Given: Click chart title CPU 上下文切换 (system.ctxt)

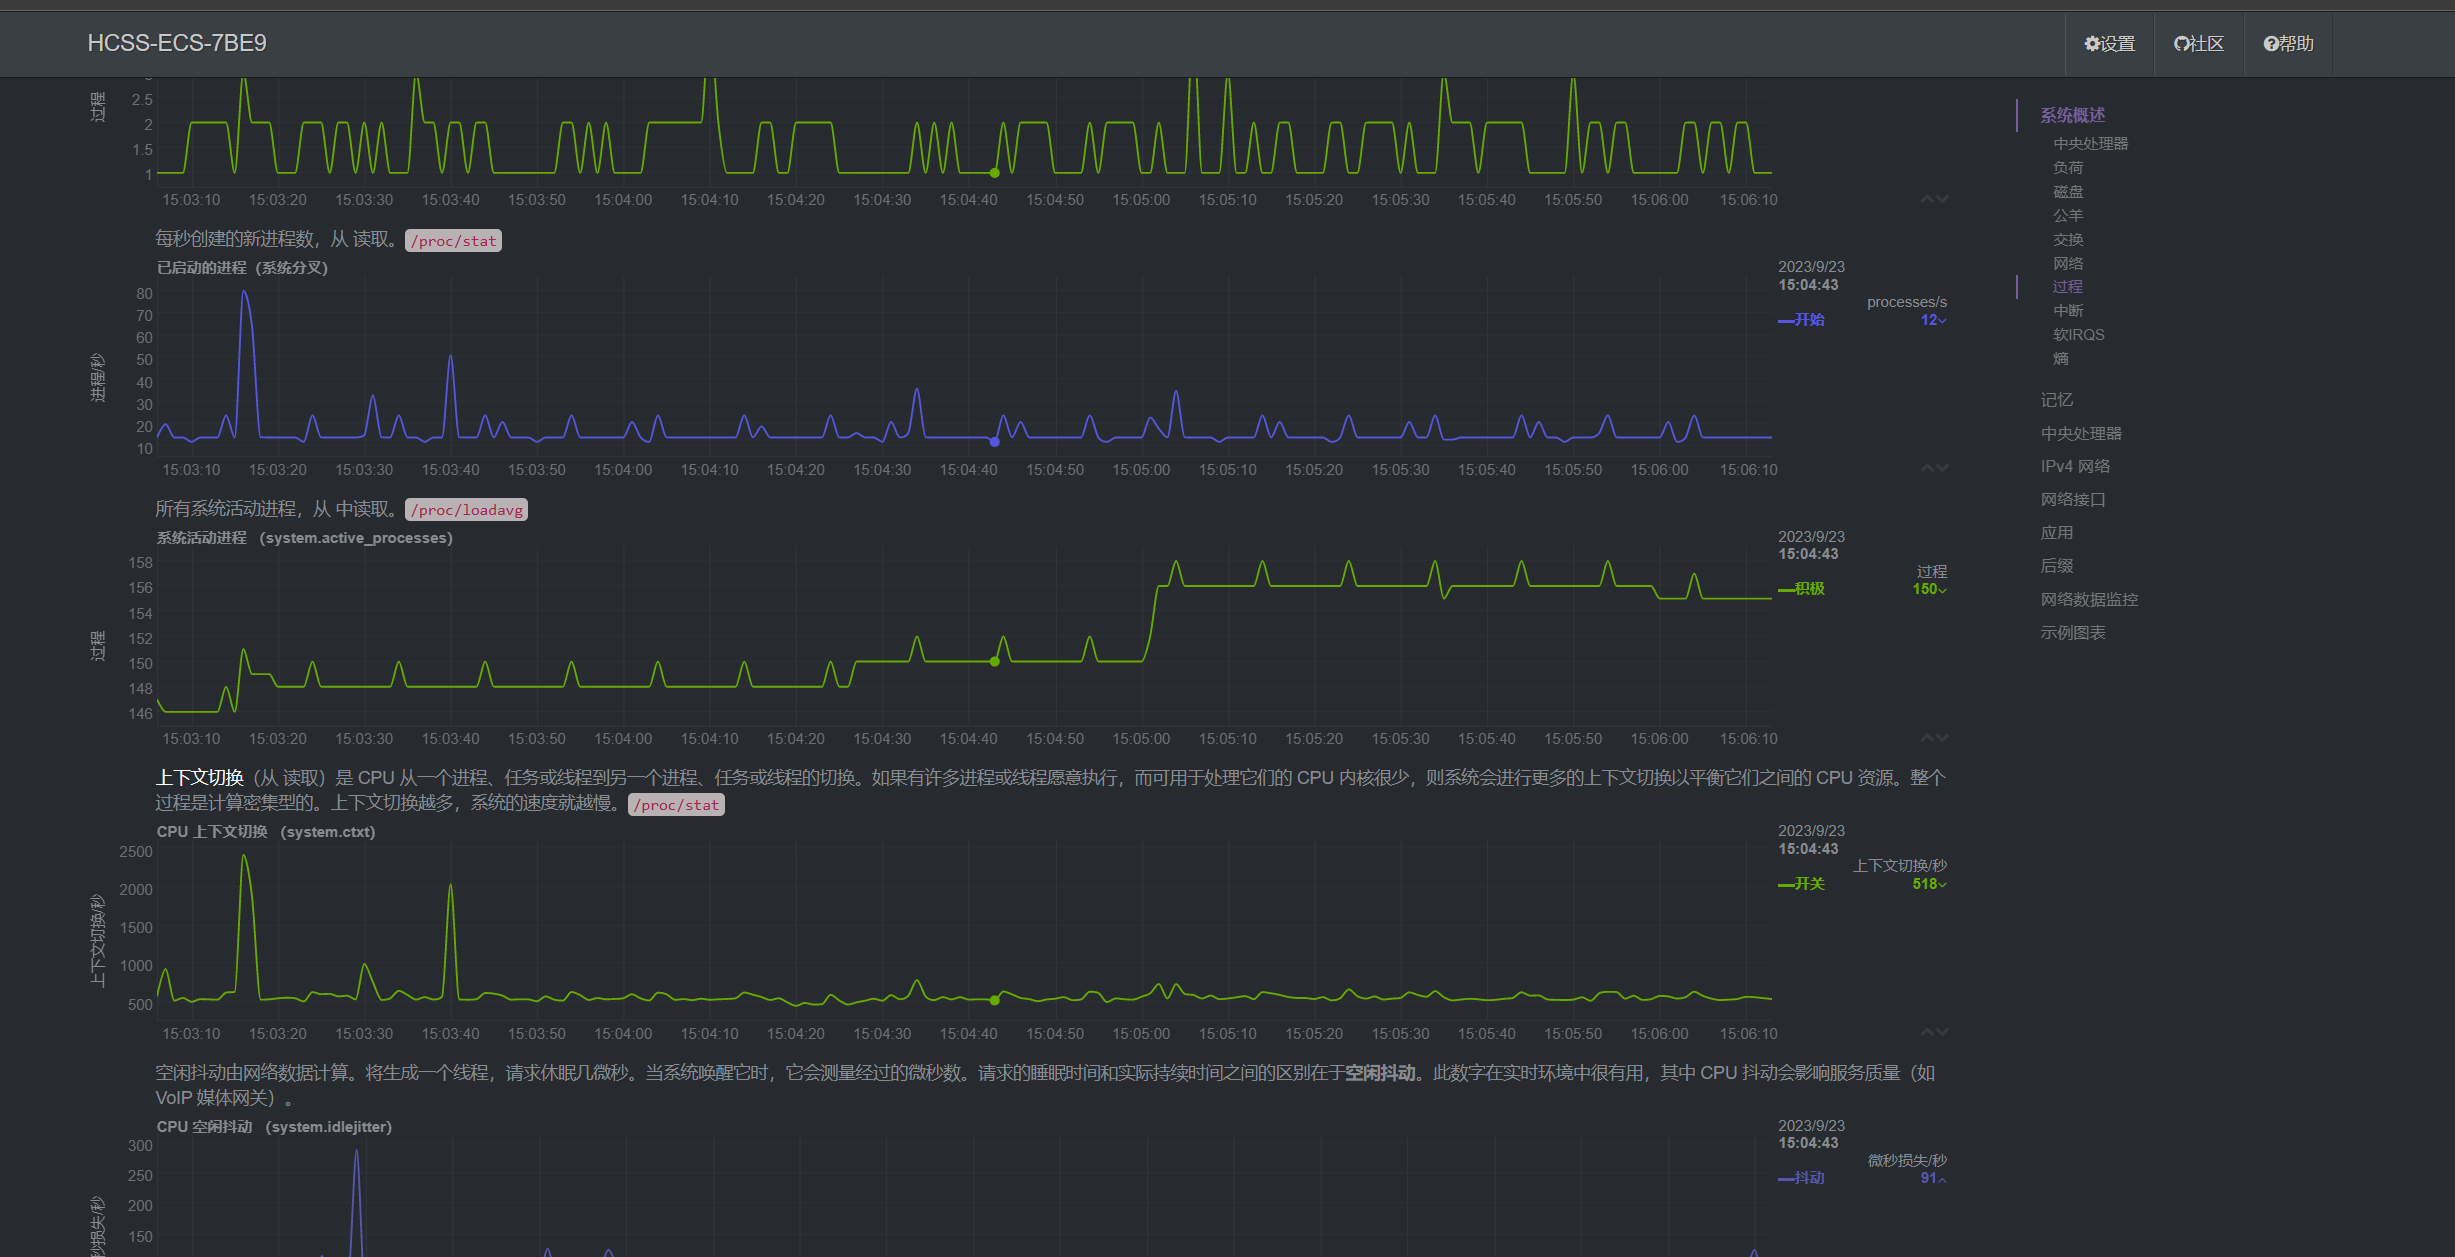Looking at the screenshot, I should 266,832.
